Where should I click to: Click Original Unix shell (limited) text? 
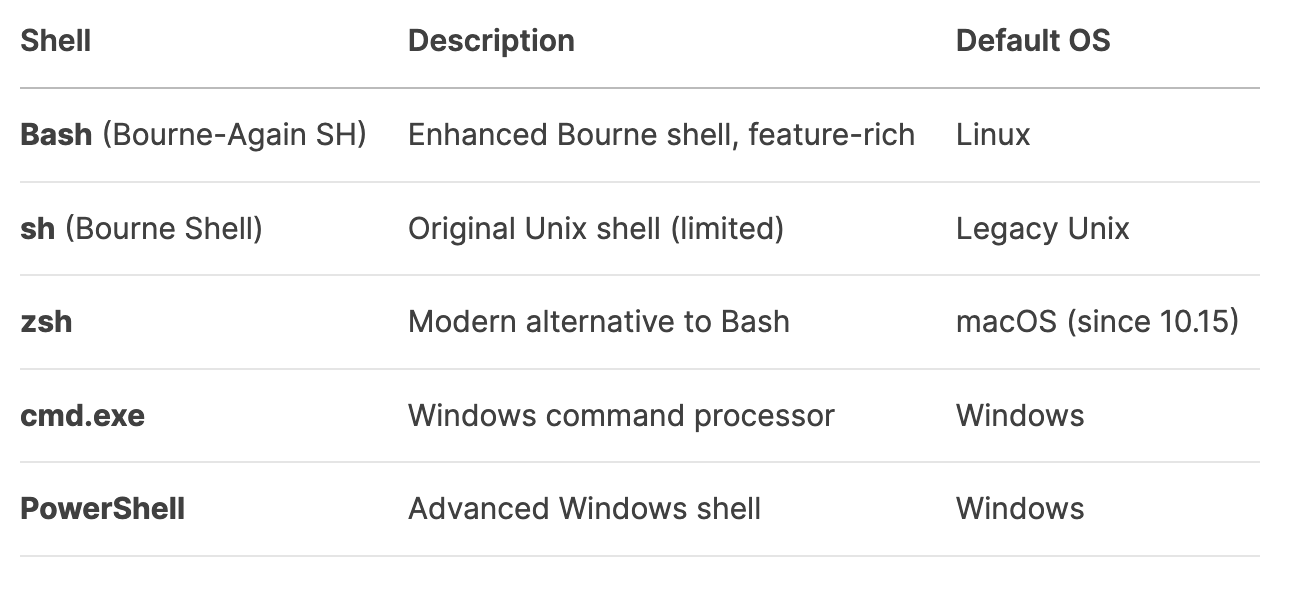[596, 229]
